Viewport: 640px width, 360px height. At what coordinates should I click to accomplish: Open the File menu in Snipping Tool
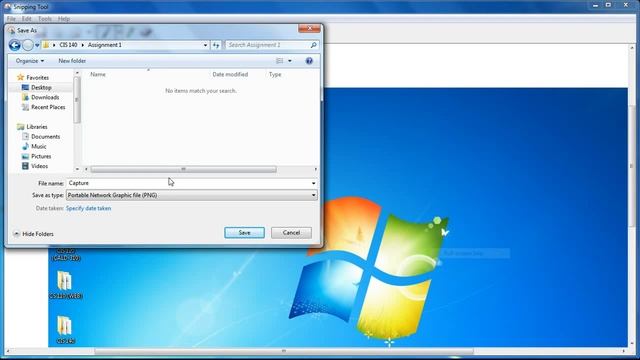[11, 19]
